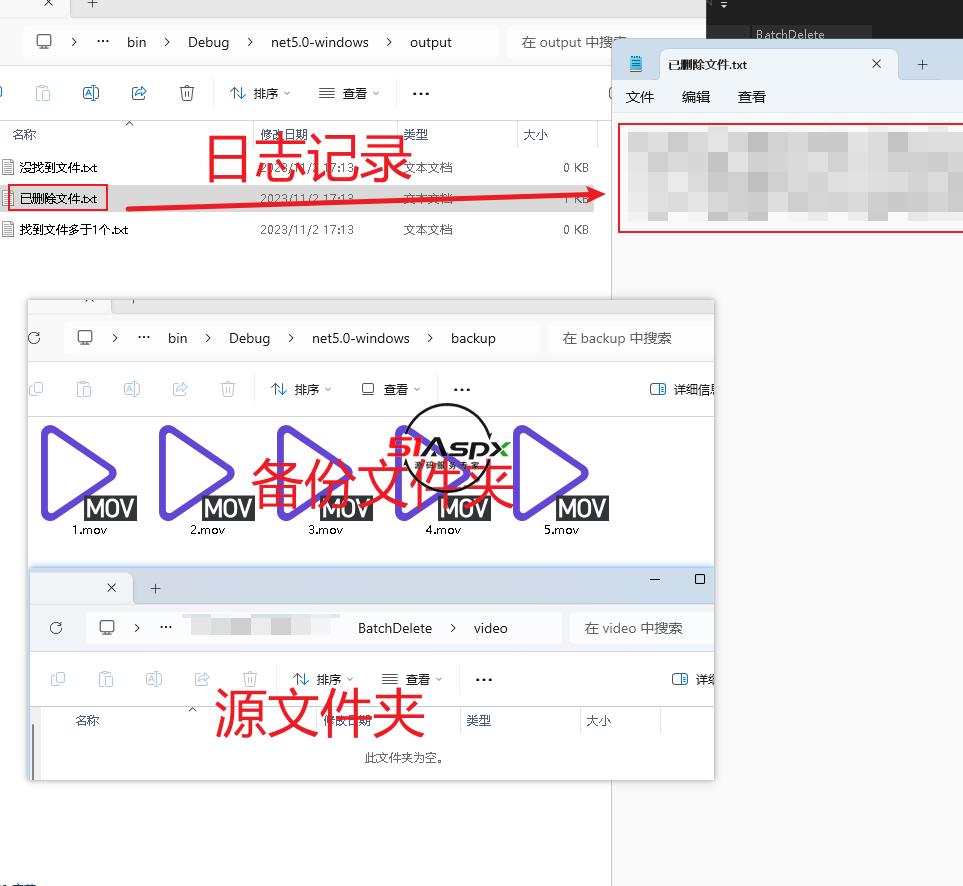
Task: Open the more options ellipsis in video toolbar
Action: click(484, 679)
